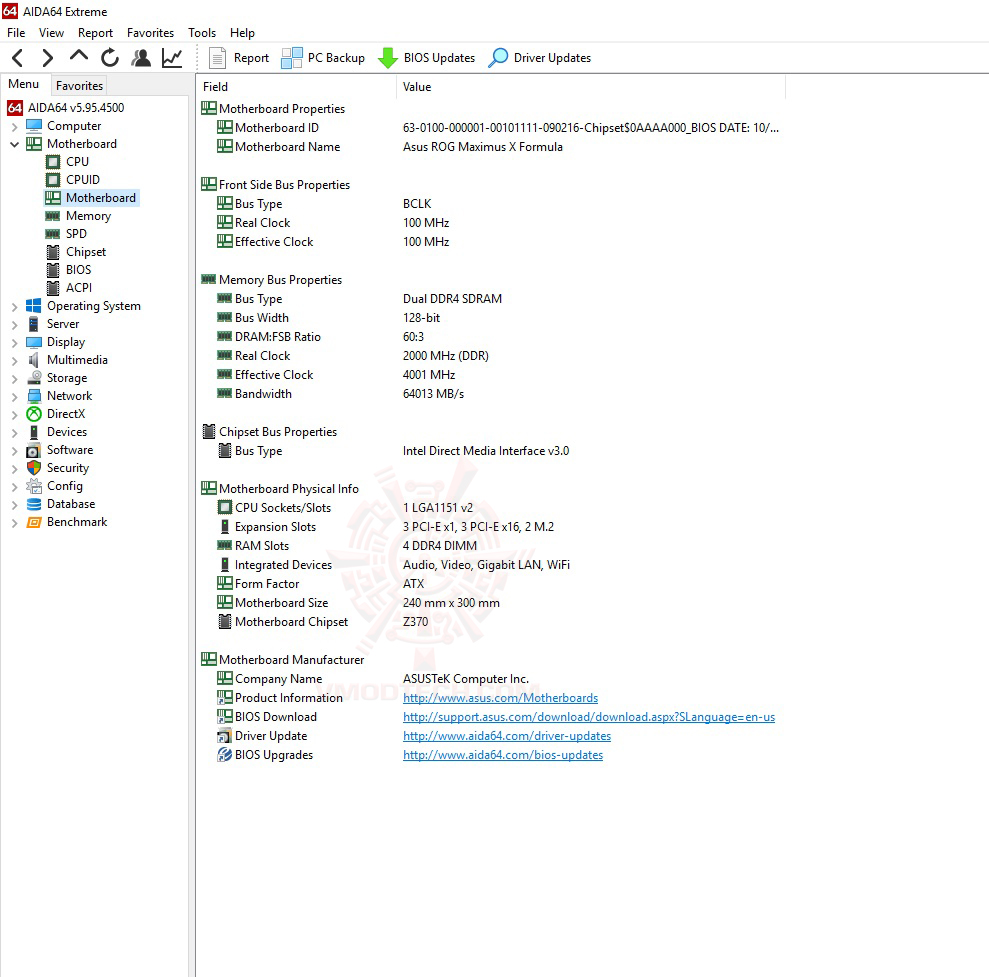Open the Report menu

click(95, 33)
